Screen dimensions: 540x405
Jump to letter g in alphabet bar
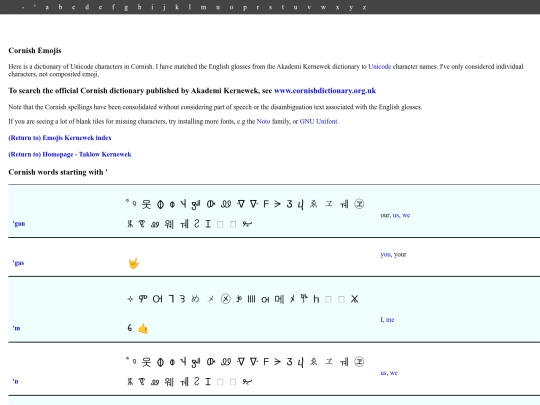(126, 8)
